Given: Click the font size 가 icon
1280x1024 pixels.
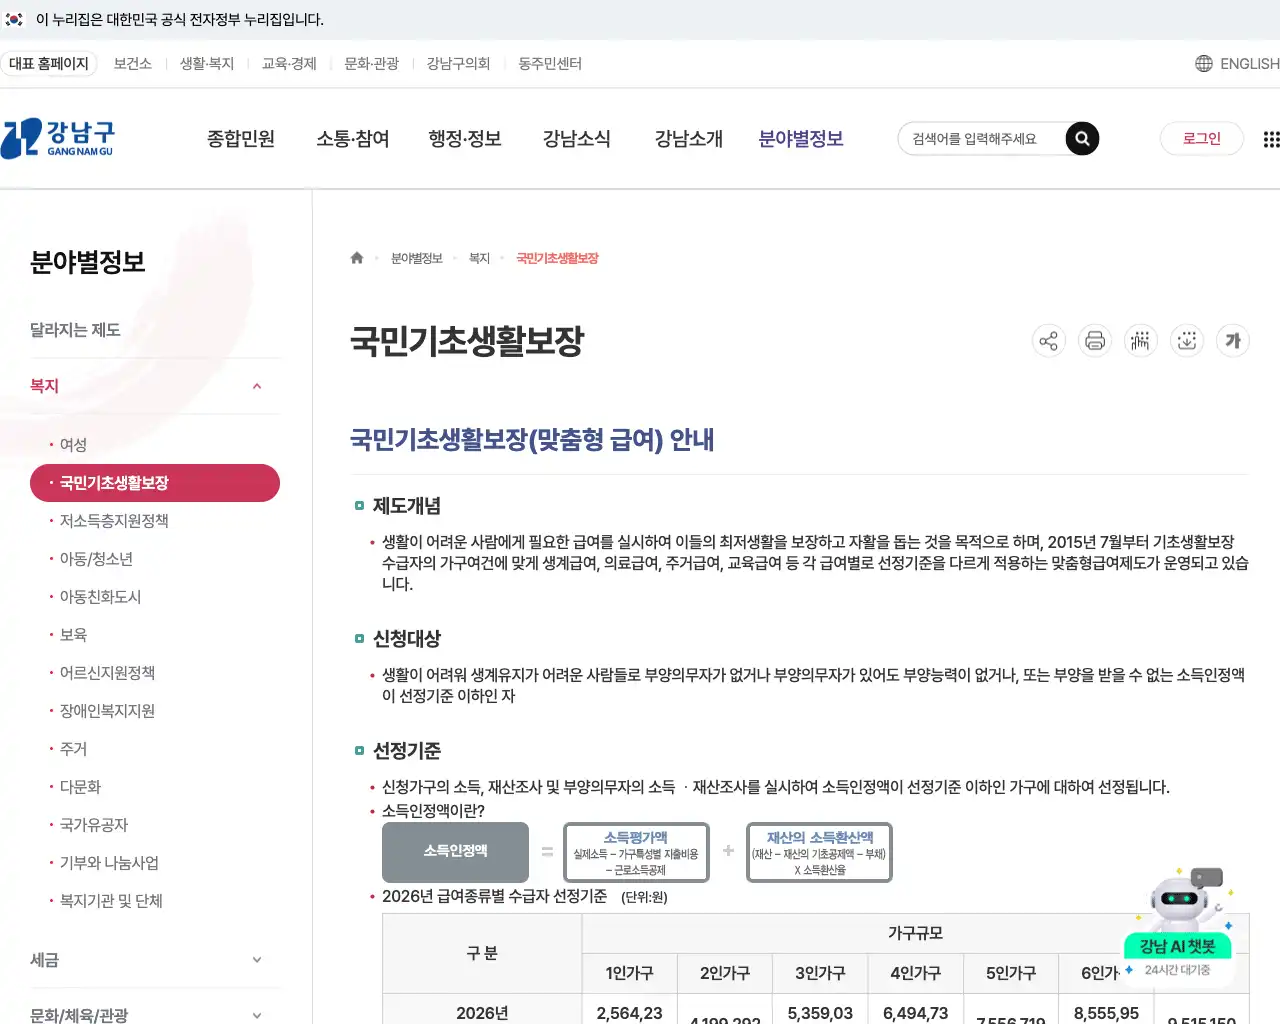Looking at the screenshot, I should 1233,341.
